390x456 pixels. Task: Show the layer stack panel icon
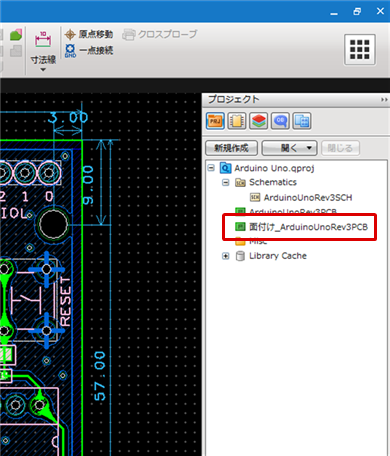click(x=258, y=121)
